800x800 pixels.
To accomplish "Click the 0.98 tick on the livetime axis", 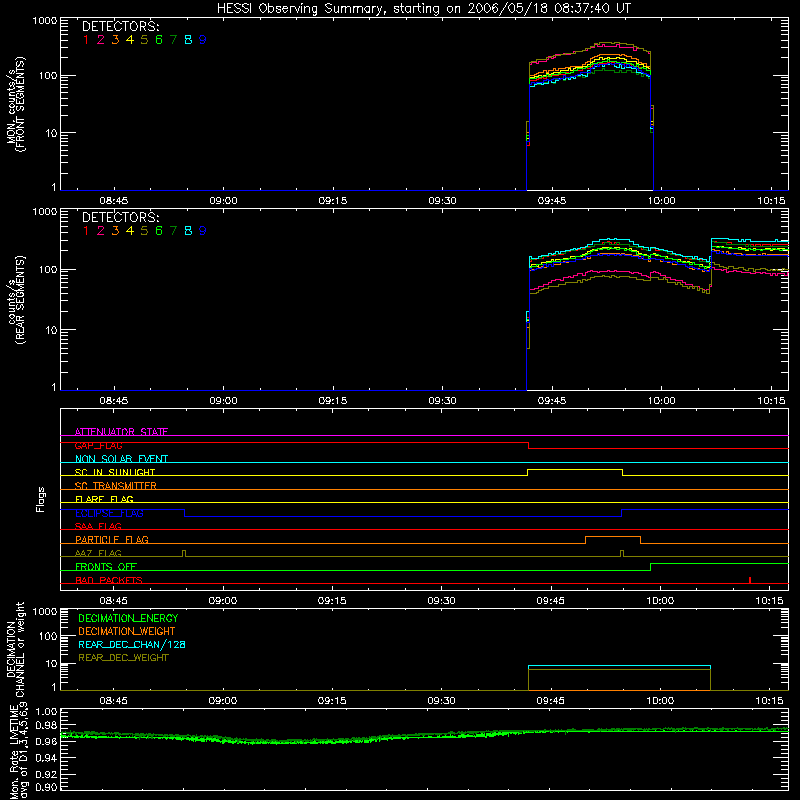I will tap(47, 726).
